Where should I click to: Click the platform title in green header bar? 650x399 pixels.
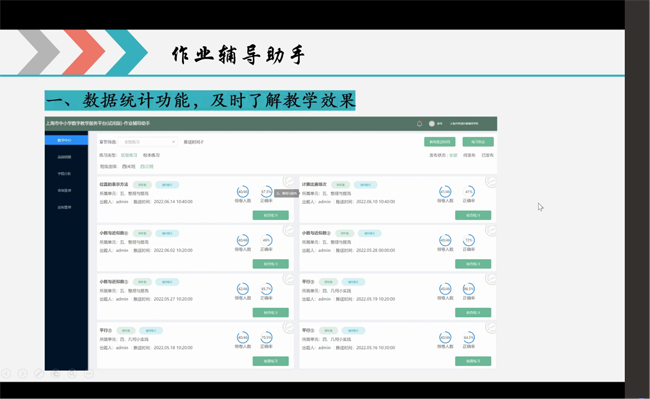(x=98, y=123)
